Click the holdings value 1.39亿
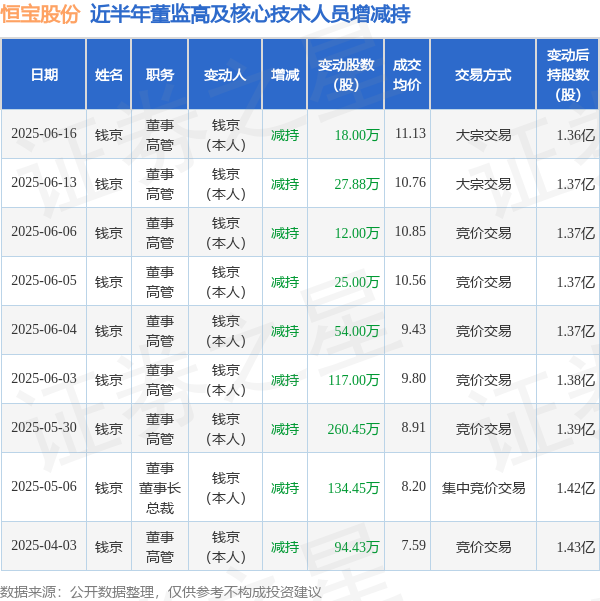 tap(576, 429)
